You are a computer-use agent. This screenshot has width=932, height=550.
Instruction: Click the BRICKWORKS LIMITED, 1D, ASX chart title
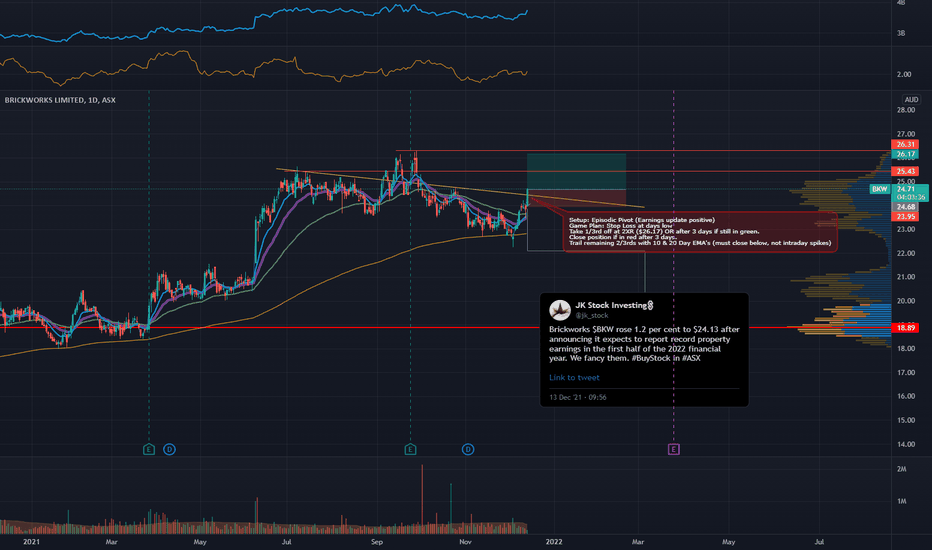60,100
